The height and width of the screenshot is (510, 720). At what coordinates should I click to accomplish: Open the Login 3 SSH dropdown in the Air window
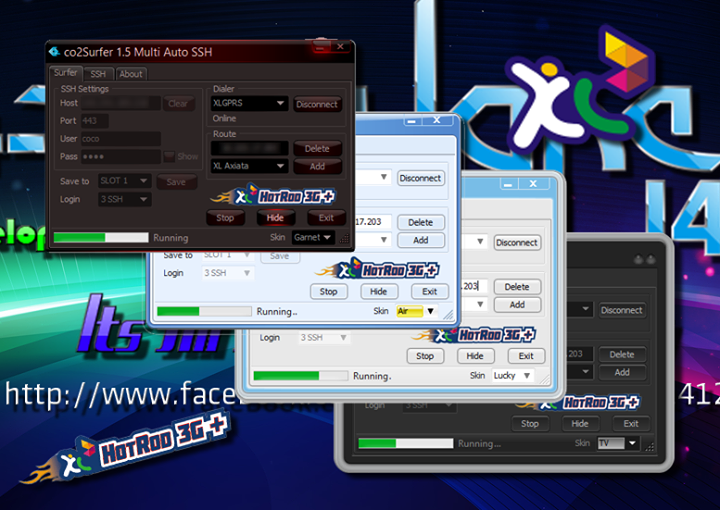(x=228, y=273)
